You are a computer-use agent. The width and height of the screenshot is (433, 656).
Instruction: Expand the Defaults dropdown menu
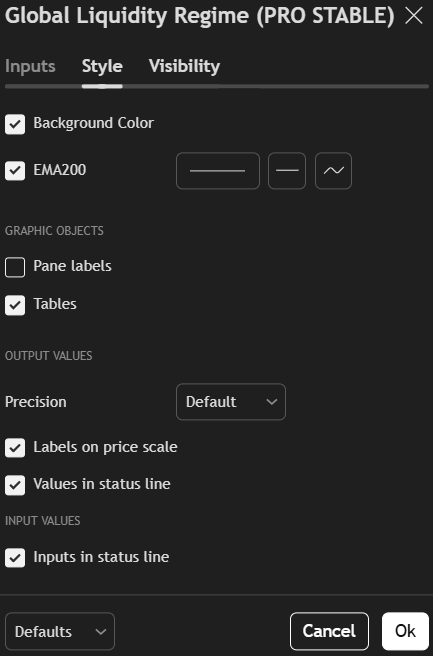point(60,631)
